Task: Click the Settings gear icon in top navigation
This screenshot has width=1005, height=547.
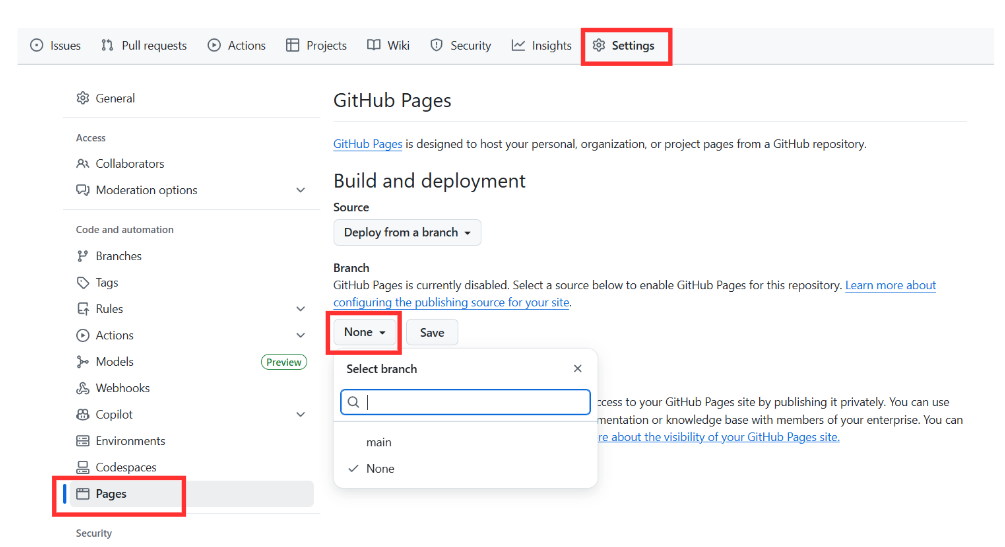Action: (599, 46)
